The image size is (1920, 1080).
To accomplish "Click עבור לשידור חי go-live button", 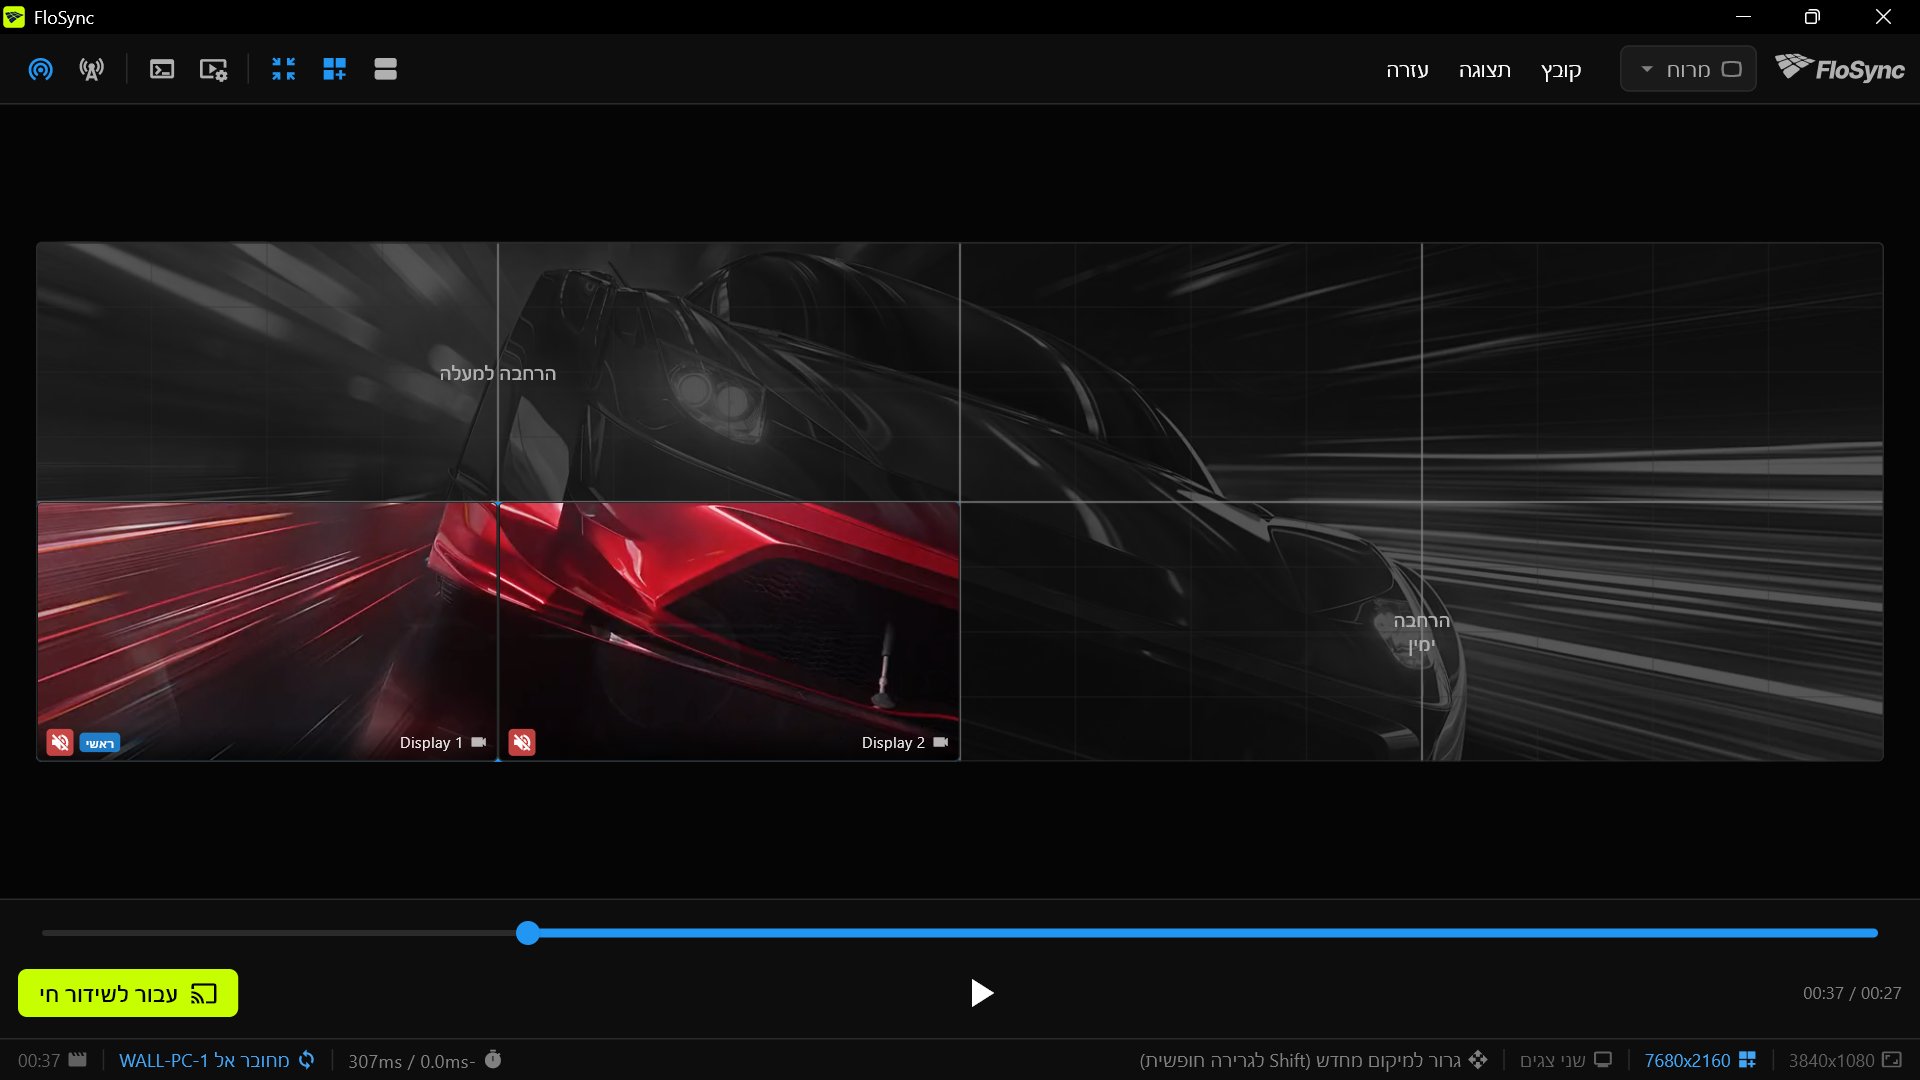I will pyautogui.click(x=128, y=993).
